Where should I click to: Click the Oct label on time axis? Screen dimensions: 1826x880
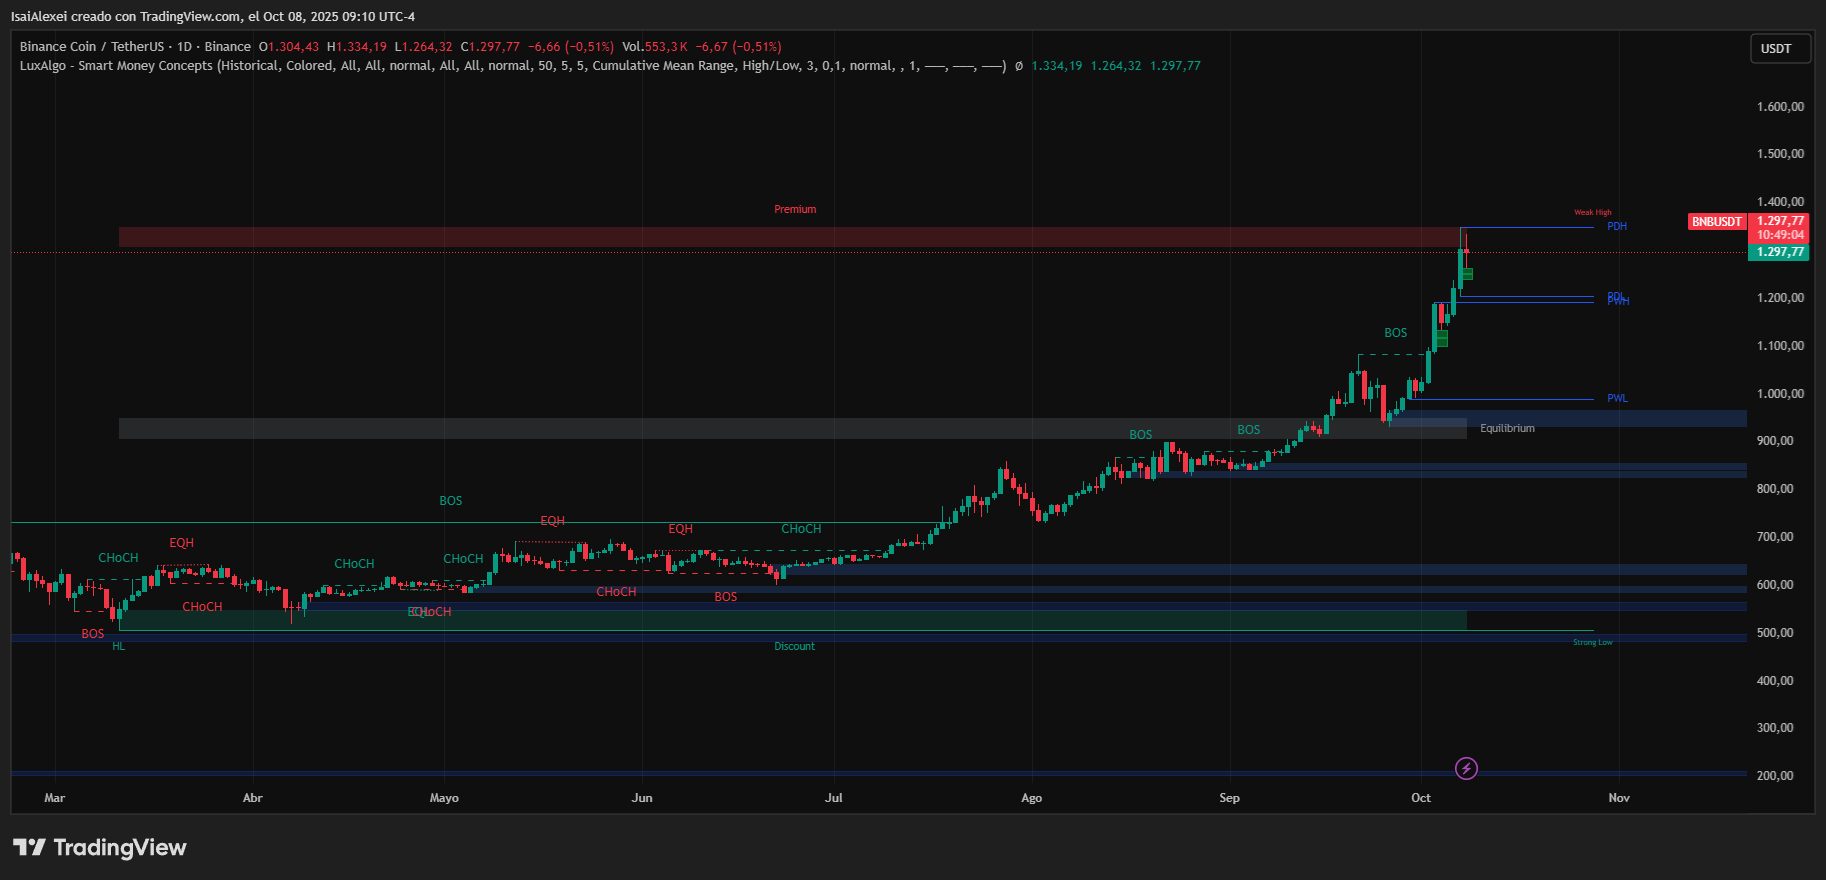(1420, 798)
